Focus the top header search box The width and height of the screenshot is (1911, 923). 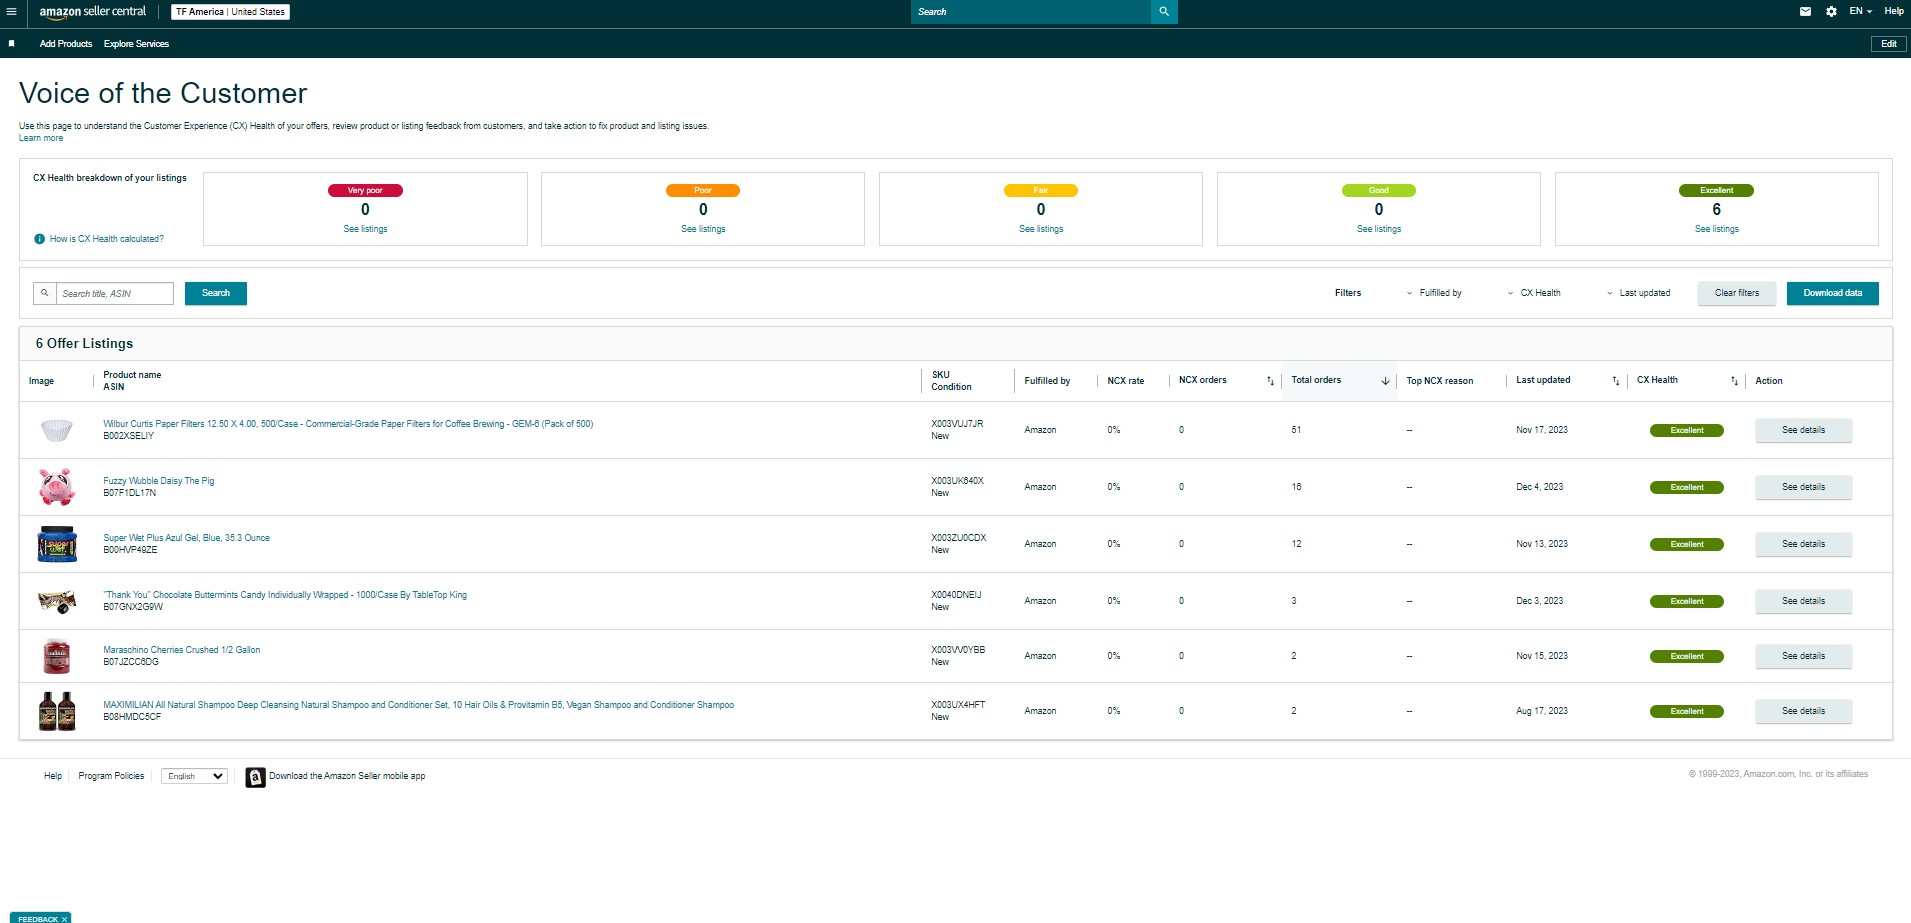(1030, 12)
